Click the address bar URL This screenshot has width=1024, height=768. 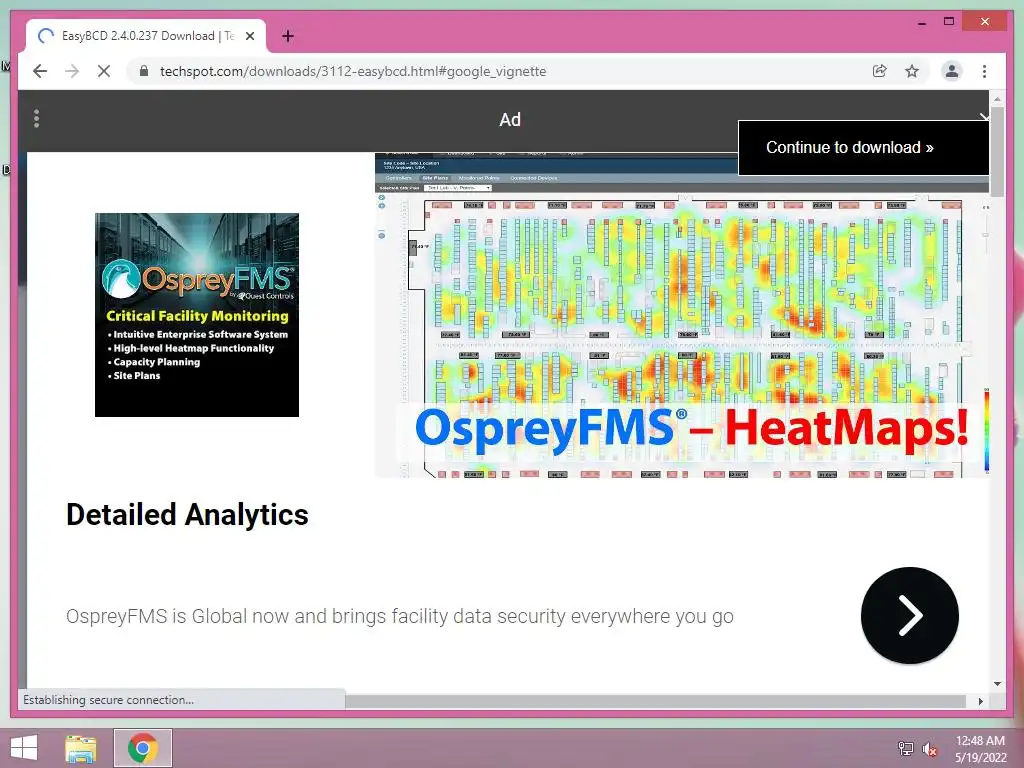[353, 71]
